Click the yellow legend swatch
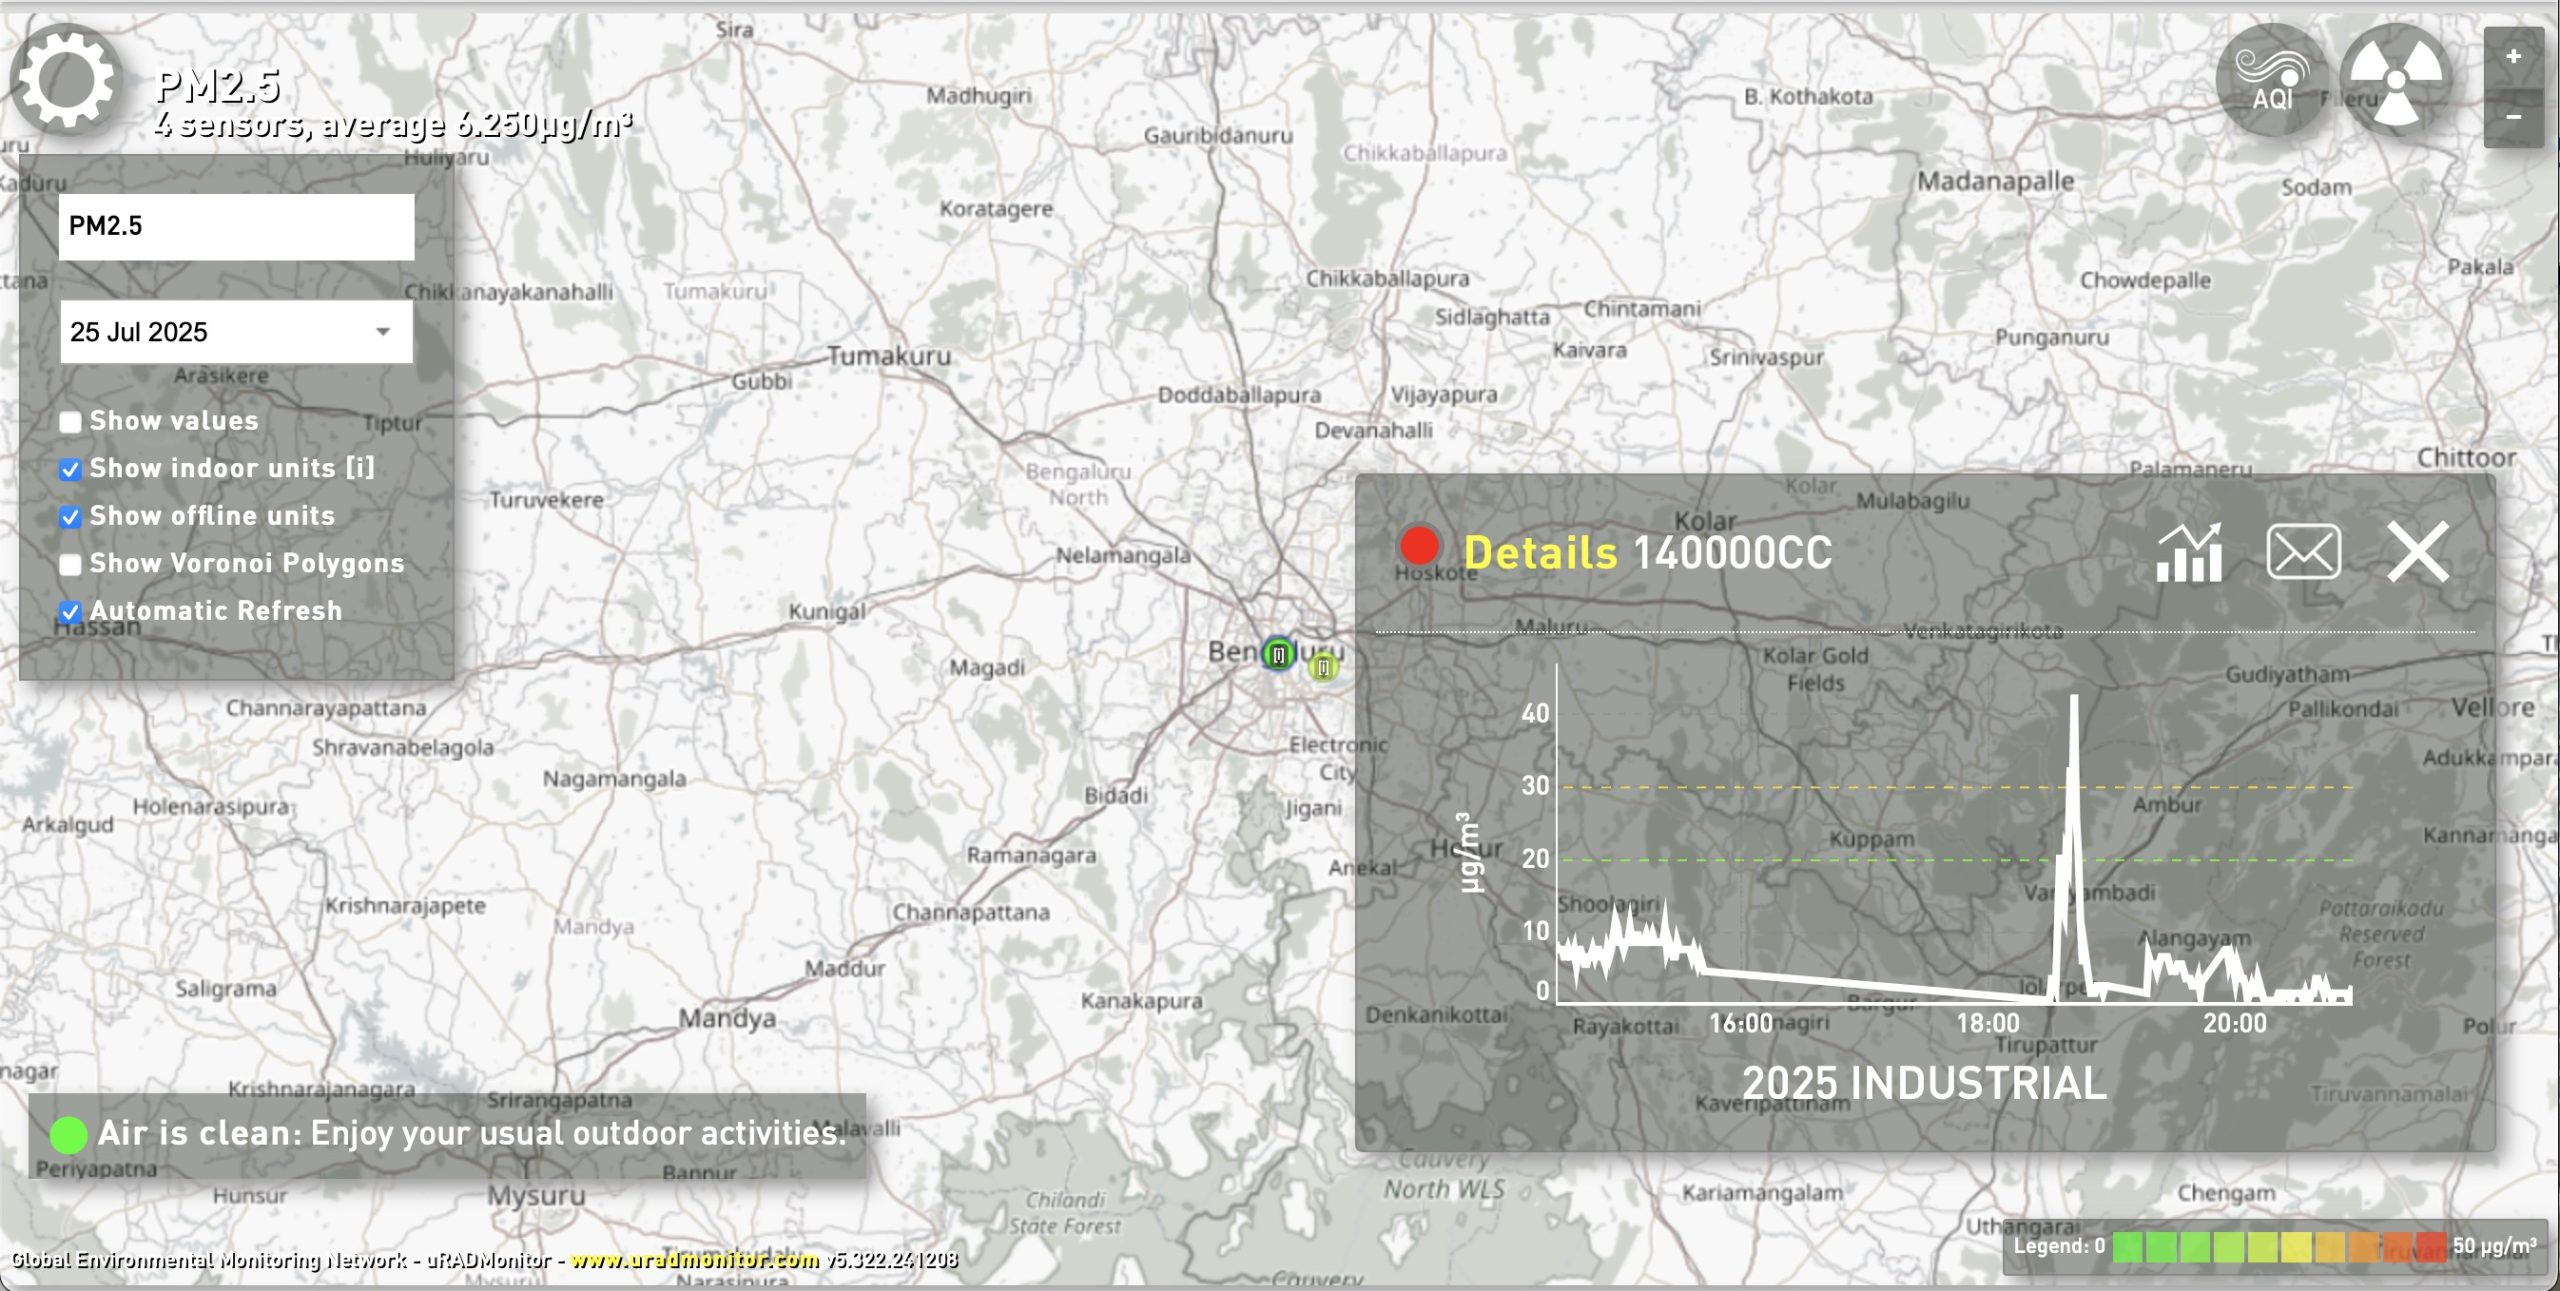 click(2296, 1247)
